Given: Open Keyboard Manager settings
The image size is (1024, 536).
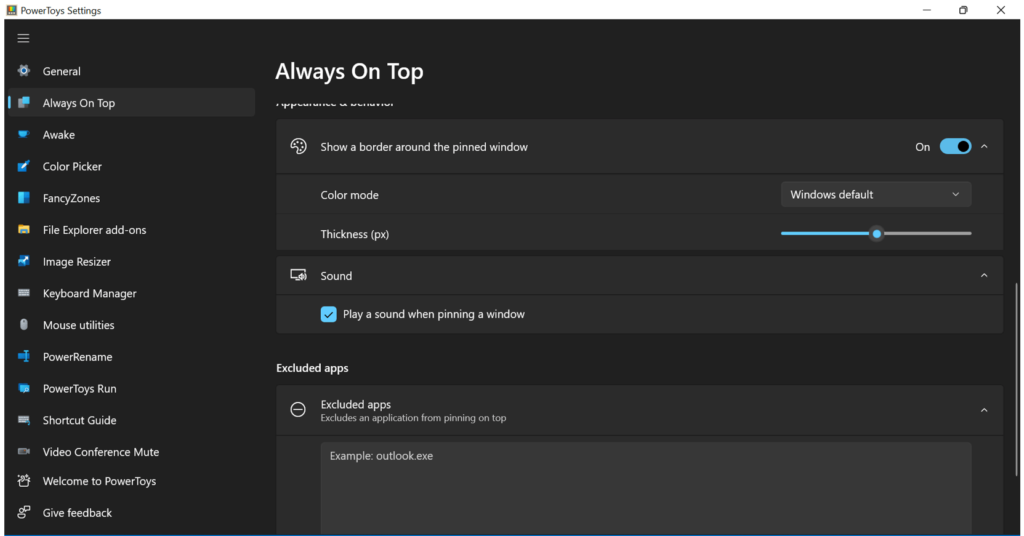Looking at the screenshot, I should pyautogui.click(x=131, y=293).
